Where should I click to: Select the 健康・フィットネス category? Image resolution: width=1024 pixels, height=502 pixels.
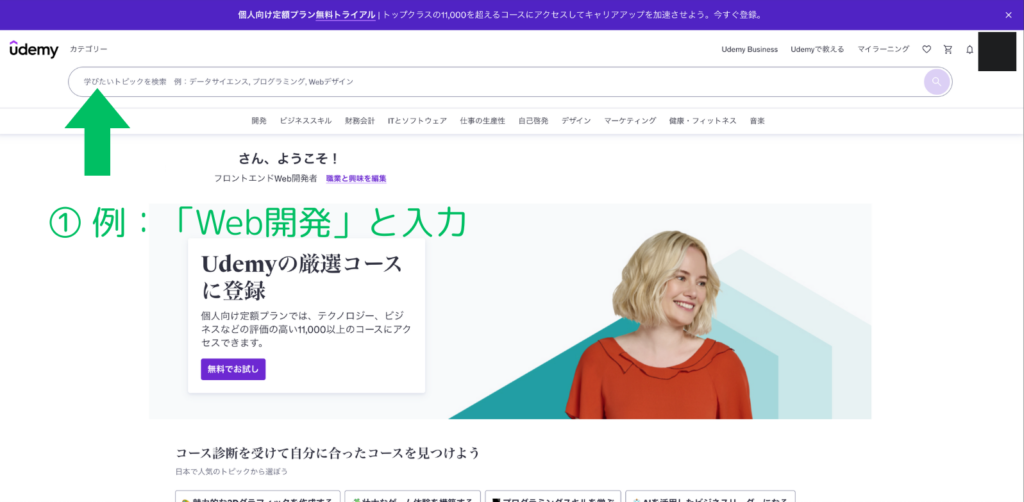point(703,121)
